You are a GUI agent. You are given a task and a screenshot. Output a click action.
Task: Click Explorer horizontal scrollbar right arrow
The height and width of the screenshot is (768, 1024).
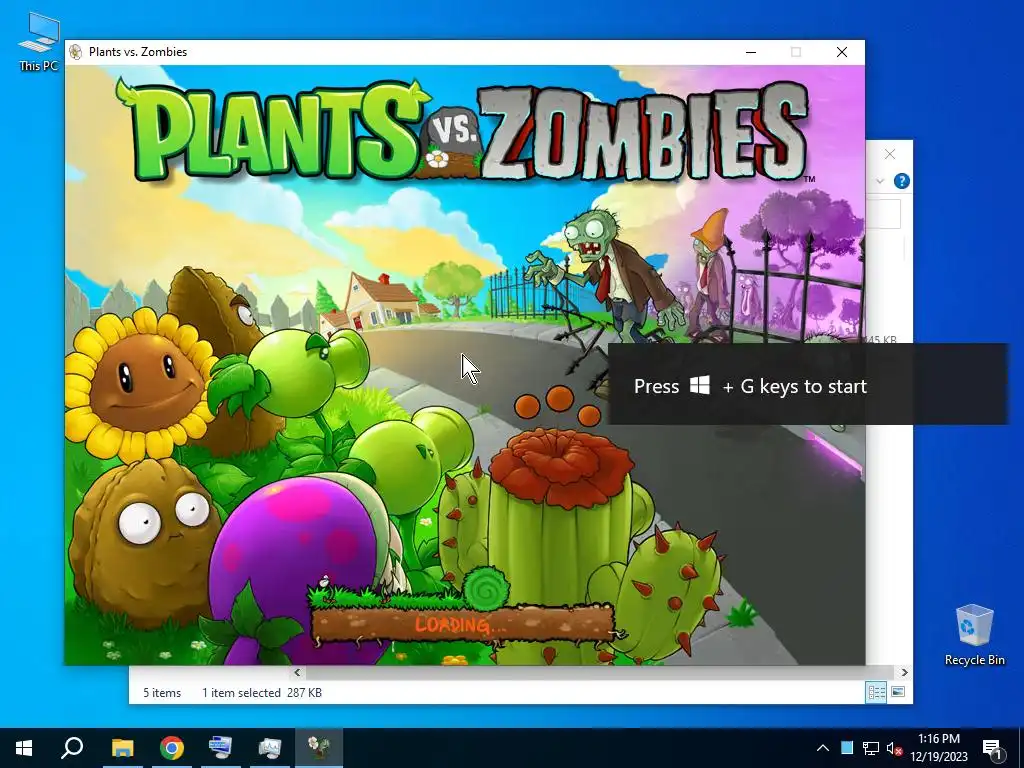tap(904, 672)
